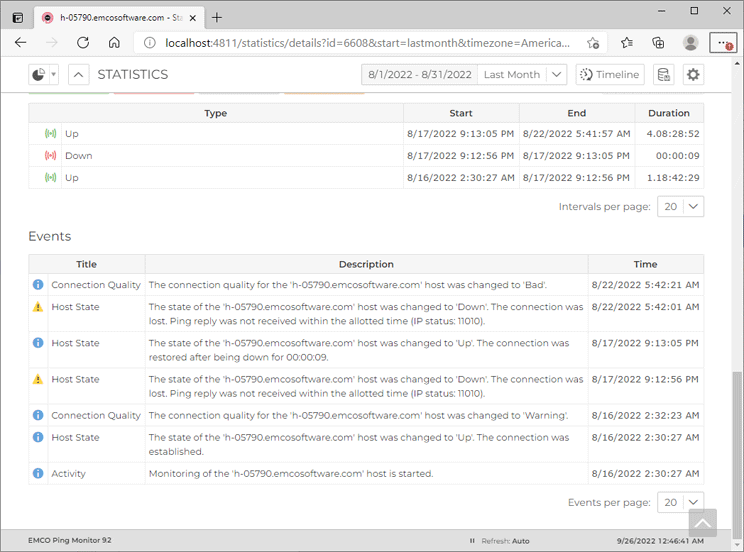Collapse statistics using the up-chevron button
Viewport: 744px width, 552px height.
click(x=79, y=75)
